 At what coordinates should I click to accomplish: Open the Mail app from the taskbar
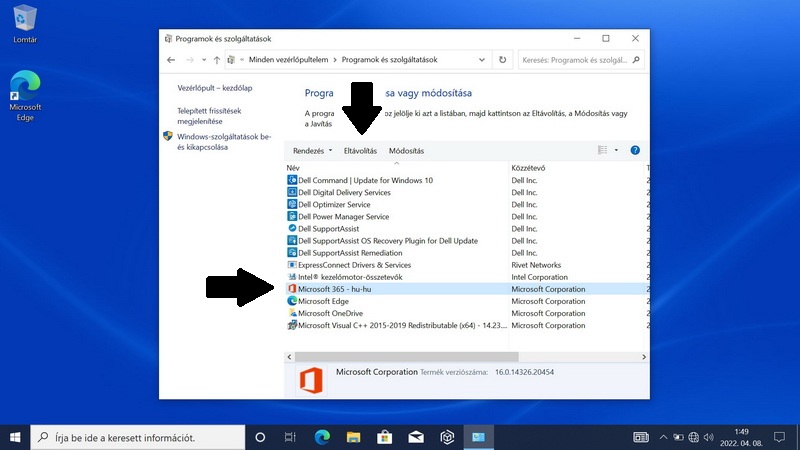click(416, 437)
